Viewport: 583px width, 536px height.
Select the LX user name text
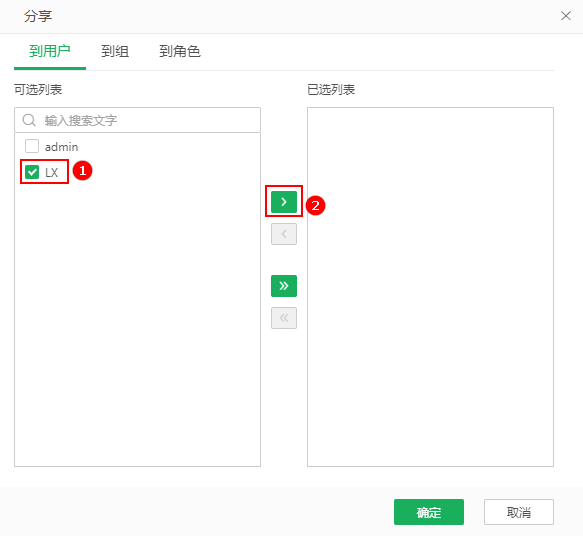tap(52, 172)
